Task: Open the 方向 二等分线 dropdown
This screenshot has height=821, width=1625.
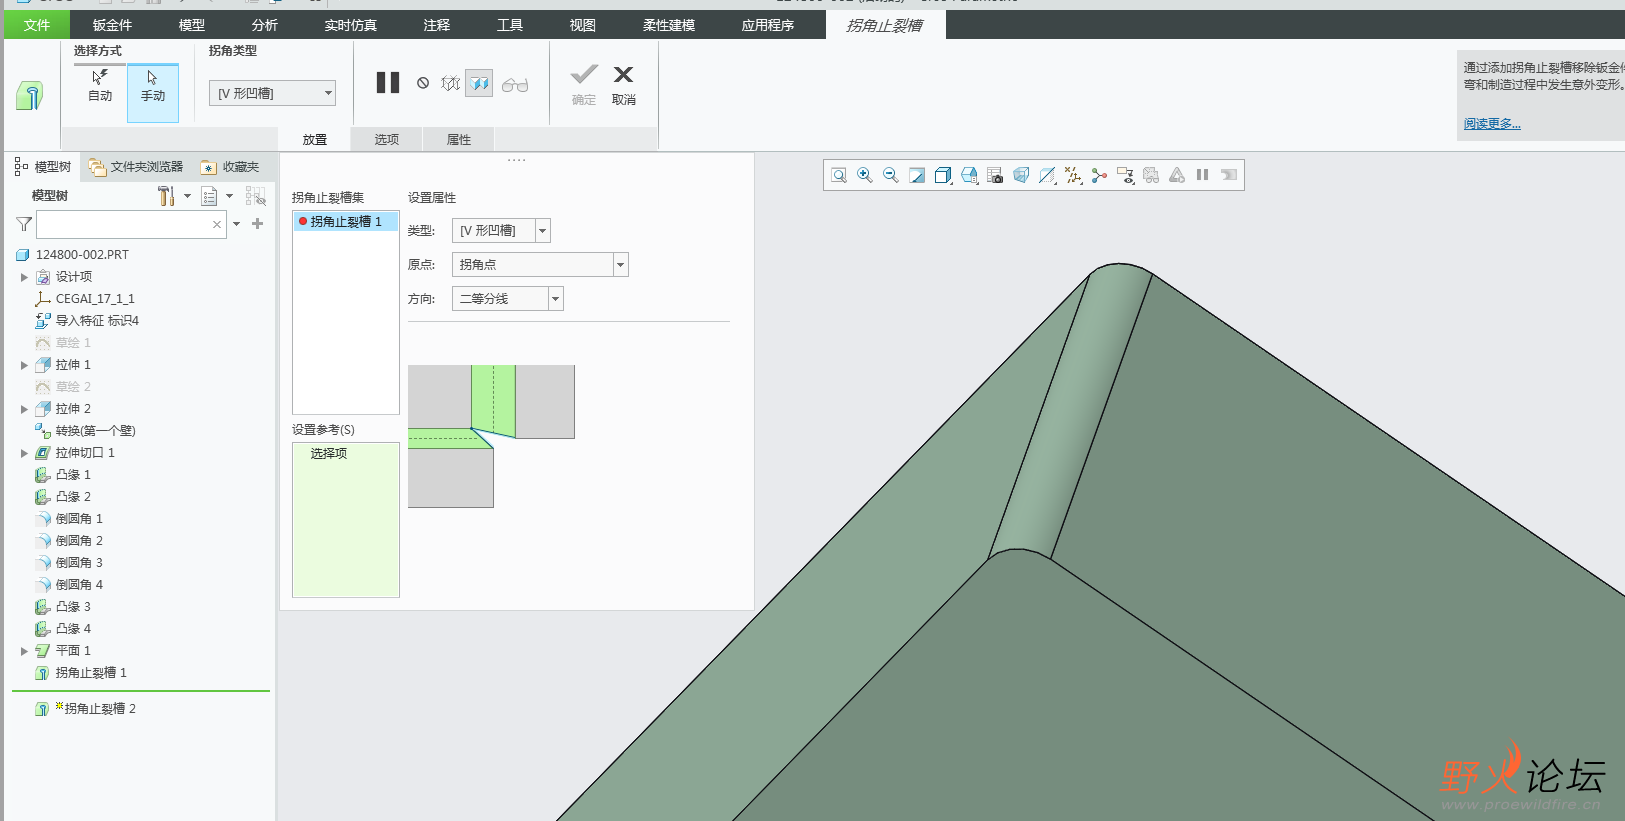Action: coord(508,299)
